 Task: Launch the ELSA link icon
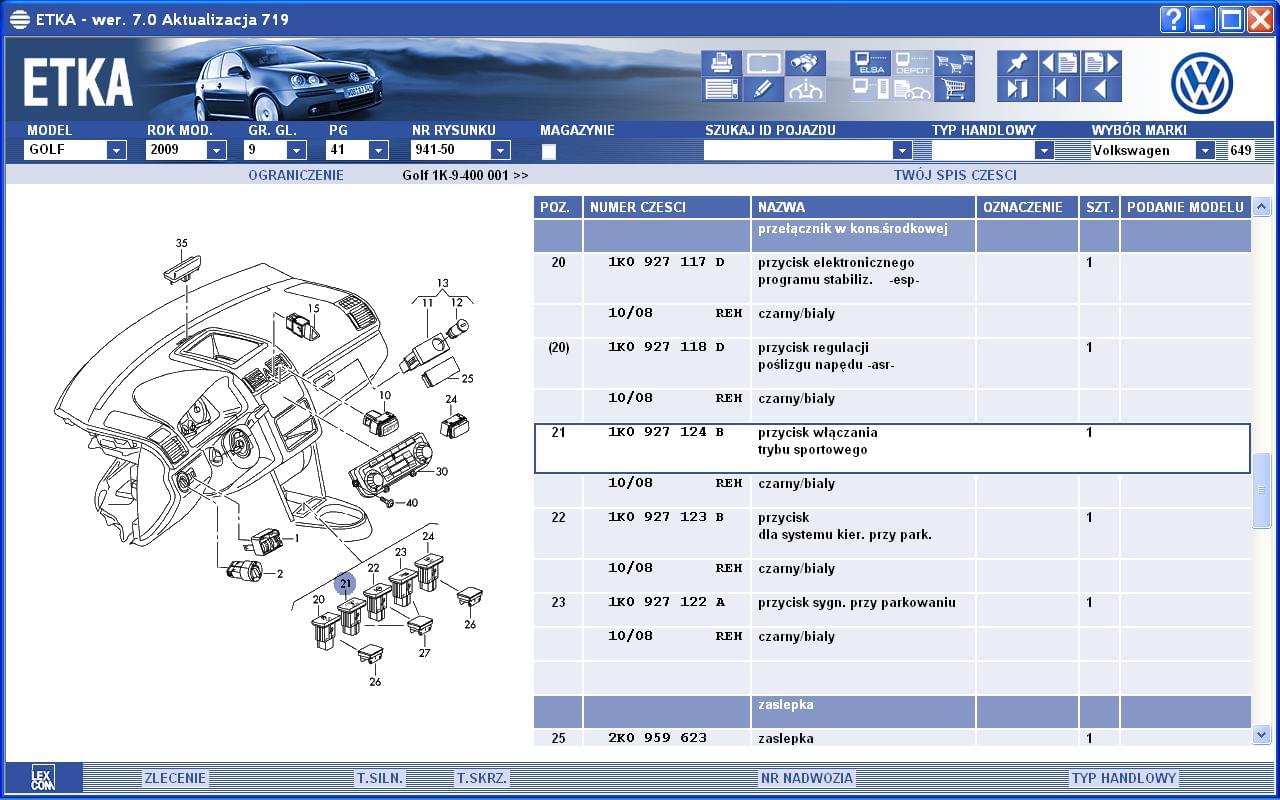pyautogui.click(x=870, y=63)
